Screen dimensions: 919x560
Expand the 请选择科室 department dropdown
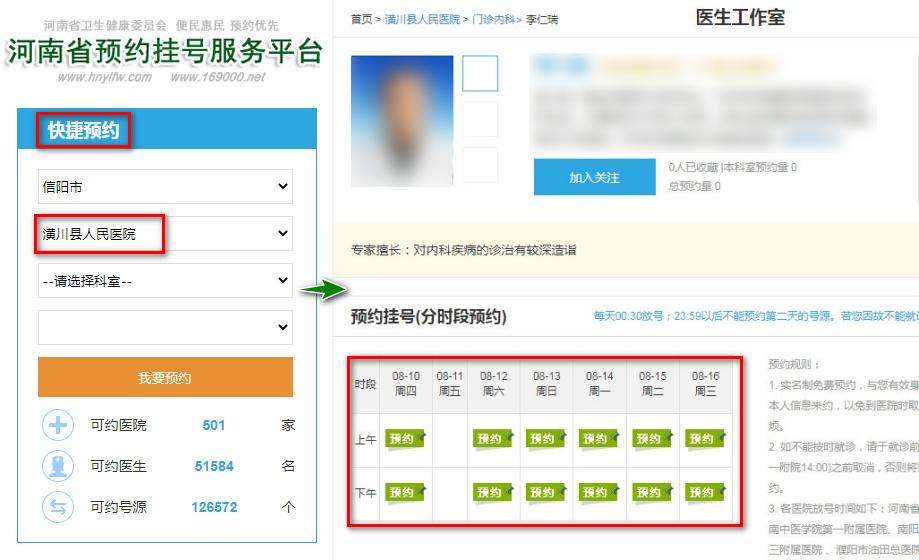tap(165, 281)
